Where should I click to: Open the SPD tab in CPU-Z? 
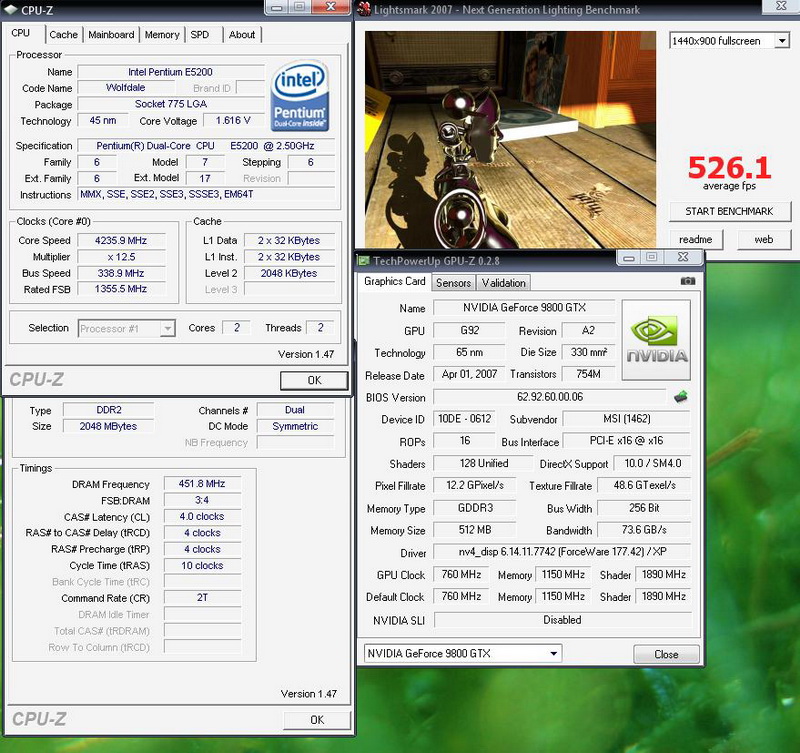click(x=200, y=35)
